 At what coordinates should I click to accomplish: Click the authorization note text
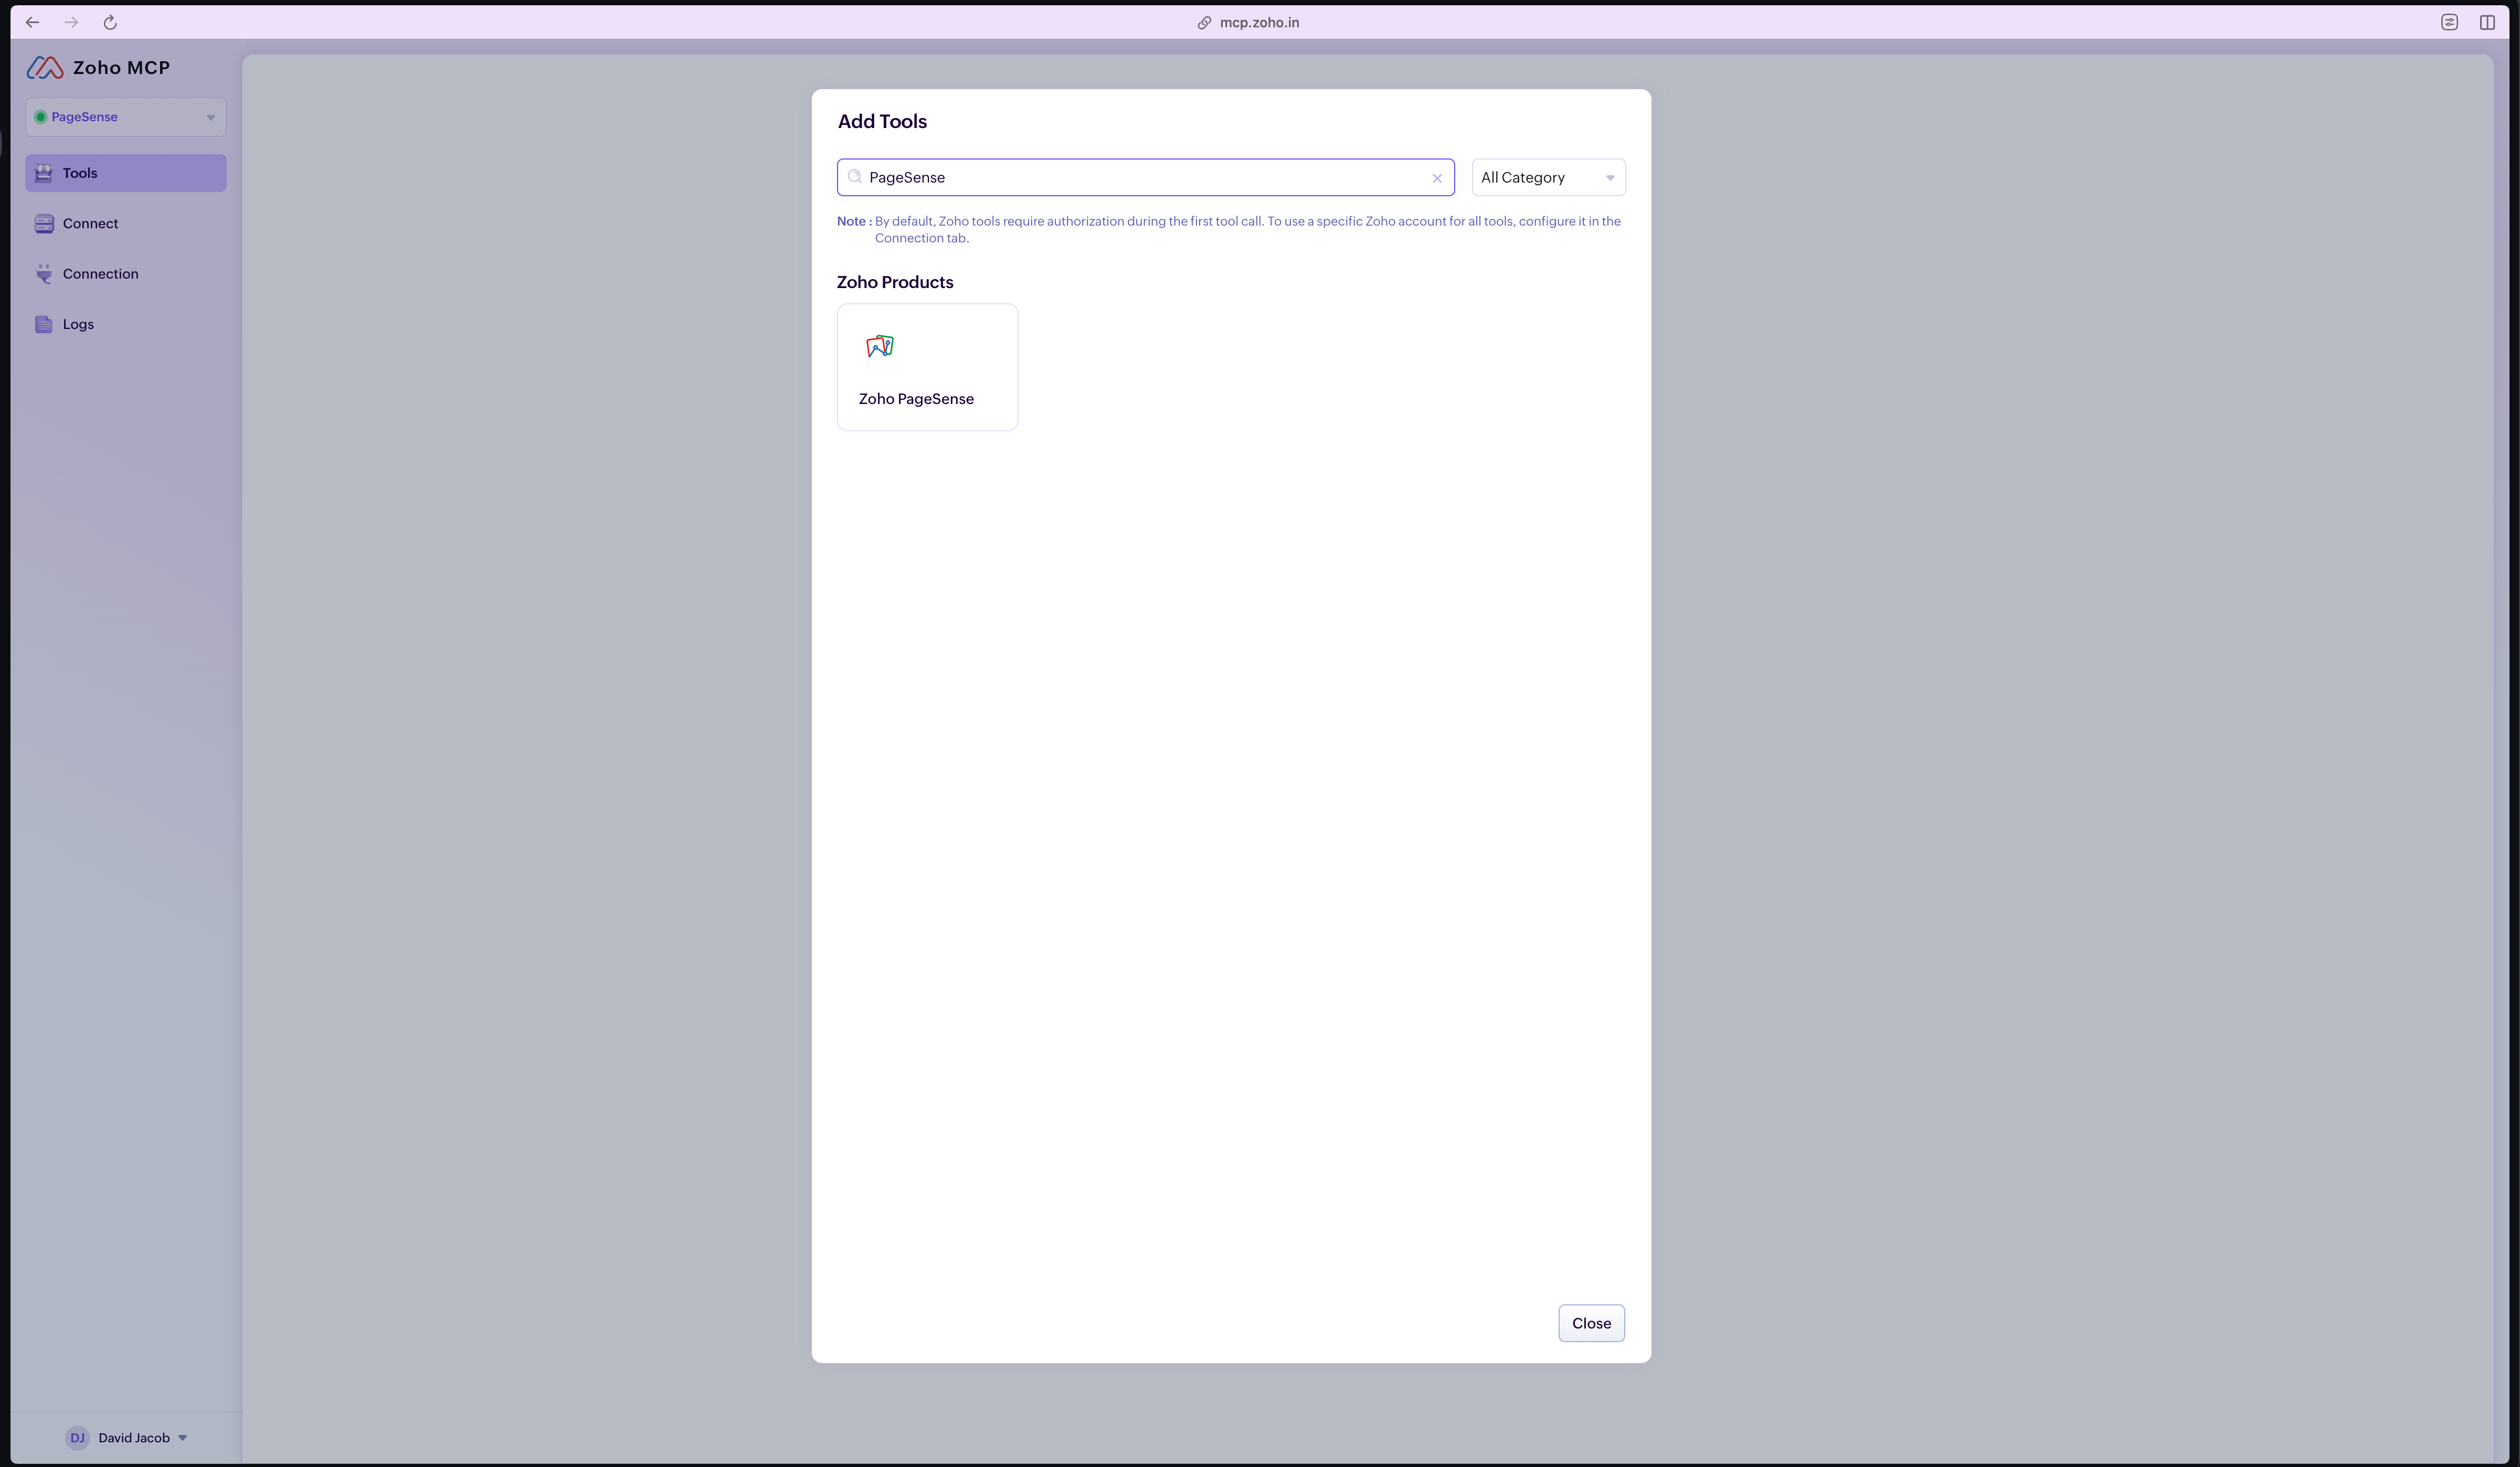[1229, 229]
